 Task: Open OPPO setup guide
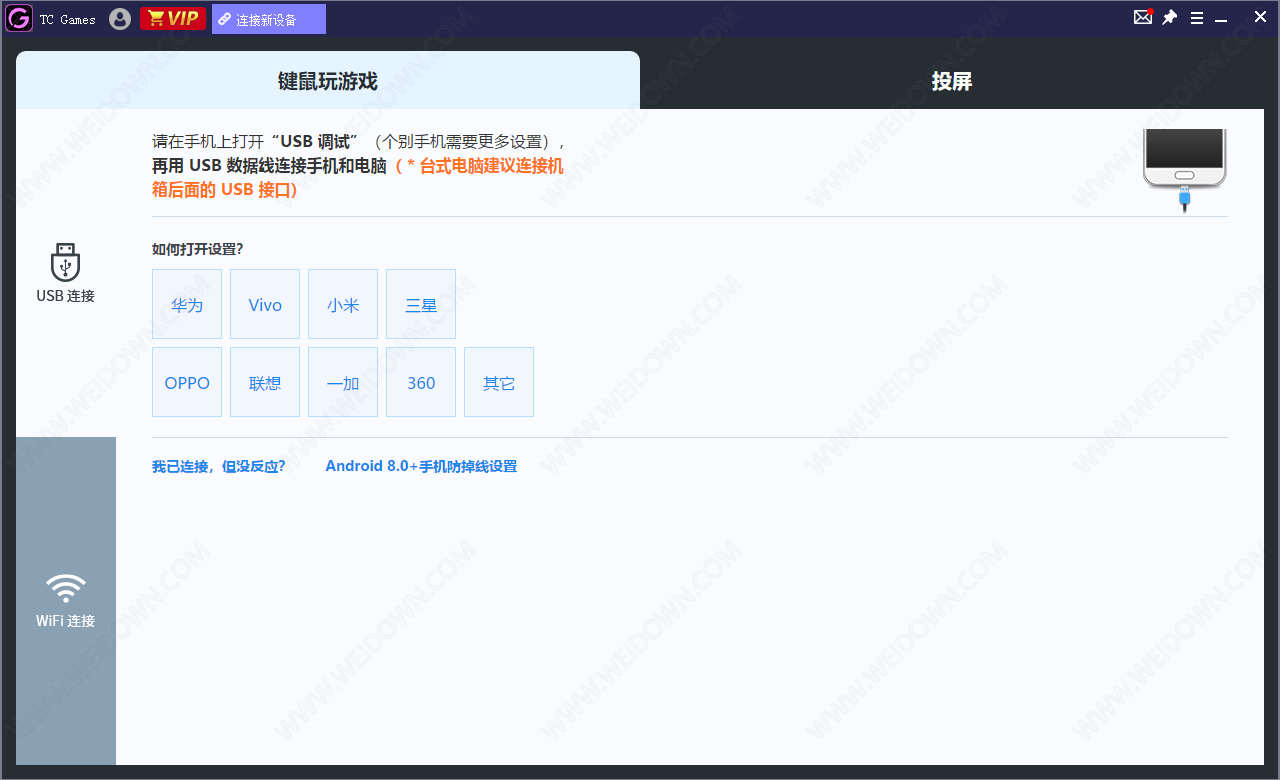pos(187,382)
